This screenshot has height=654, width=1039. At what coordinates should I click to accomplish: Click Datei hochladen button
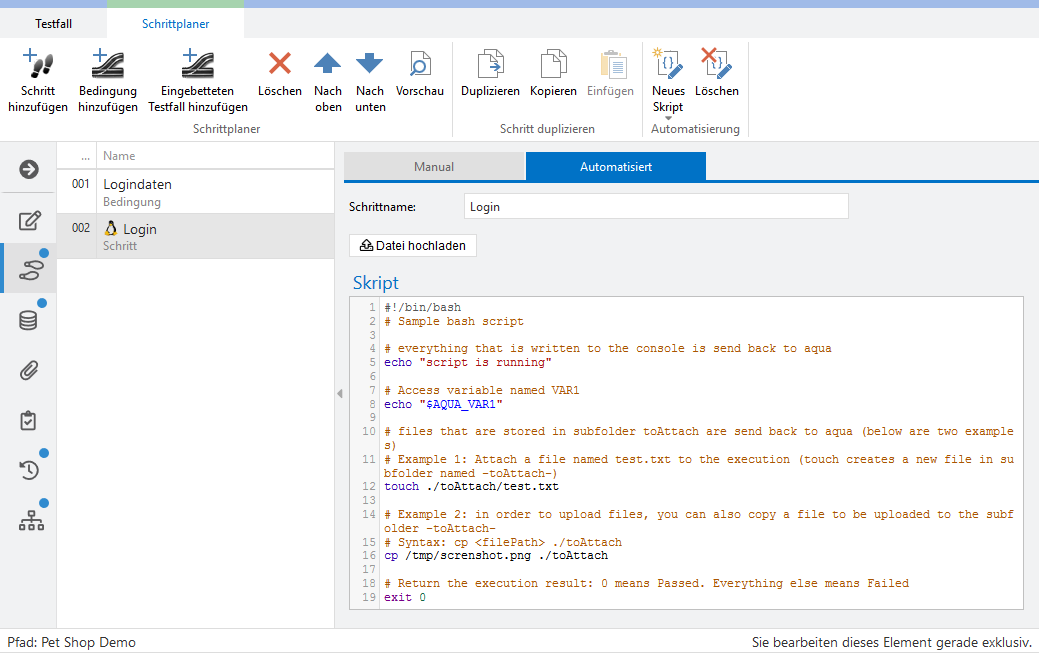(x=413, y=245)
